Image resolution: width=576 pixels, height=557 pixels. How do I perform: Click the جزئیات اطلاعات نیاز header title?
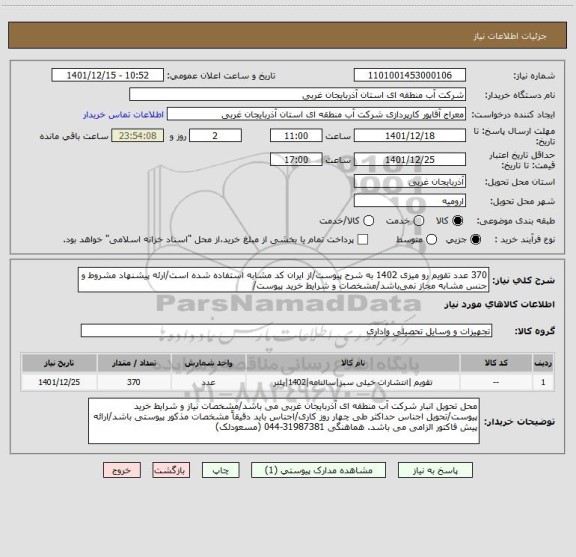tap(510, 36)
